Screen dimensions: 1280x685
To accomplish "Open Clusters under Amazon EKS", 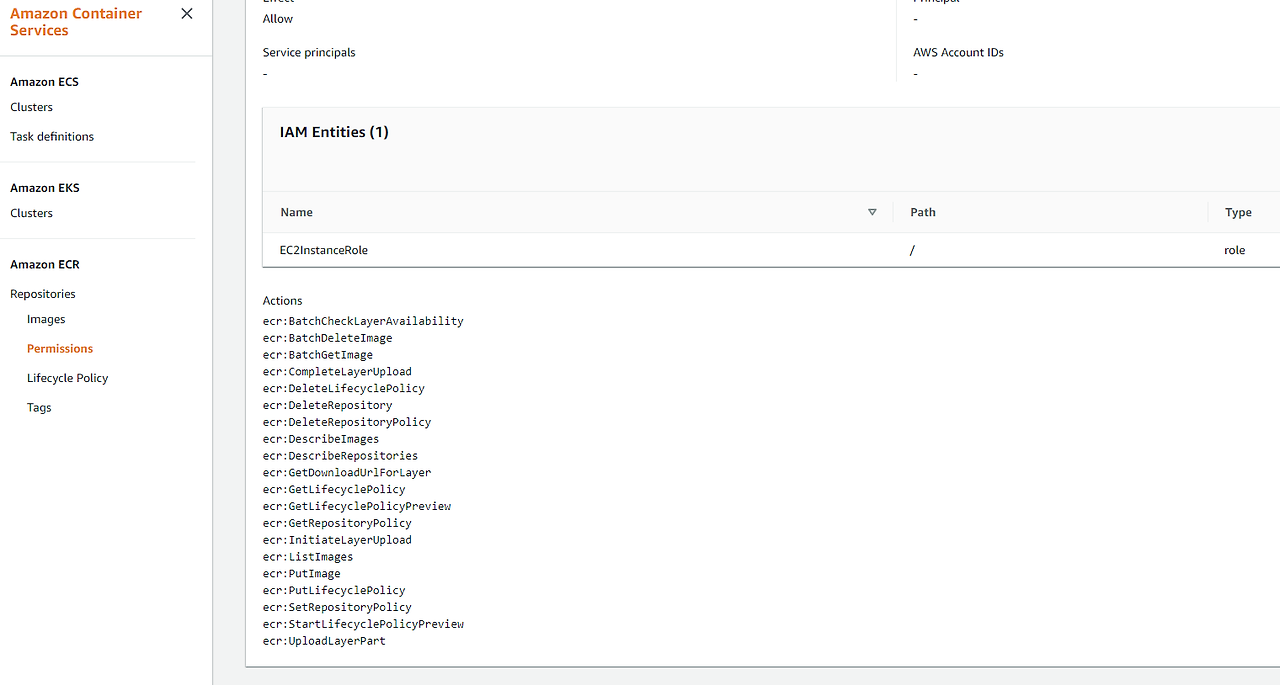I will pos(31,213).
